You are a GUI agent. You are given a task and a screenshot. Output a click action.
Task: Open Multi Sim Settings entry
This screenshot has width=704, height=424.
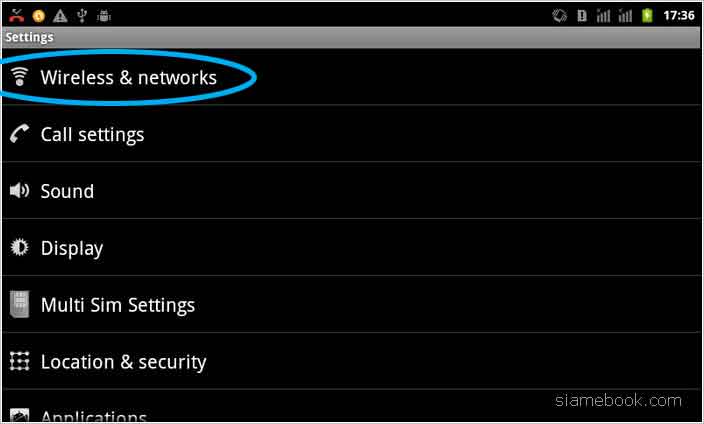(352, 305)
